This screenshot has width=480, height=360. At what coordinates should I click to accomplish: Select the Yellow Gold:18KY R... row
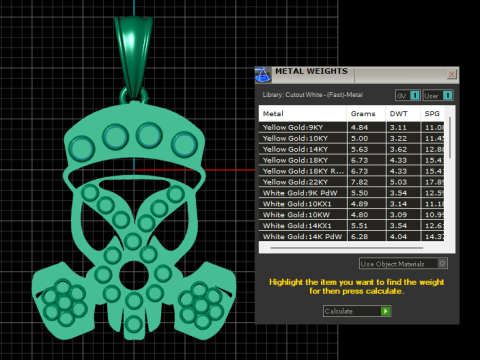tap(352, 171)
